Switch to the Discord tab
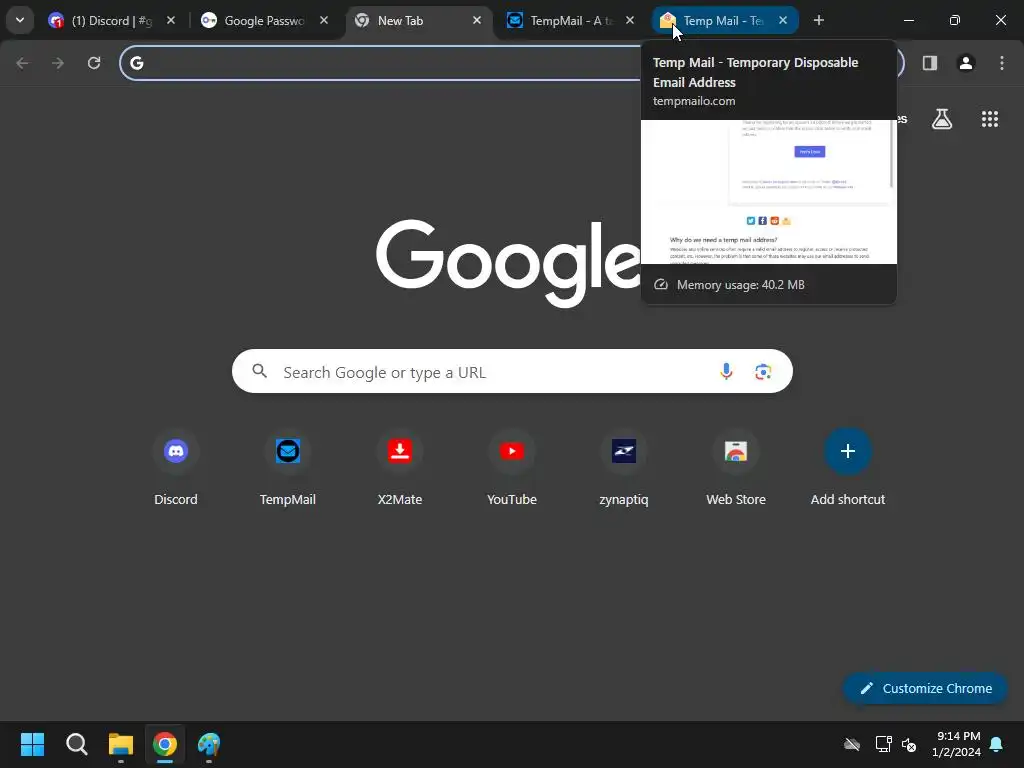 (x=112, y=20)
